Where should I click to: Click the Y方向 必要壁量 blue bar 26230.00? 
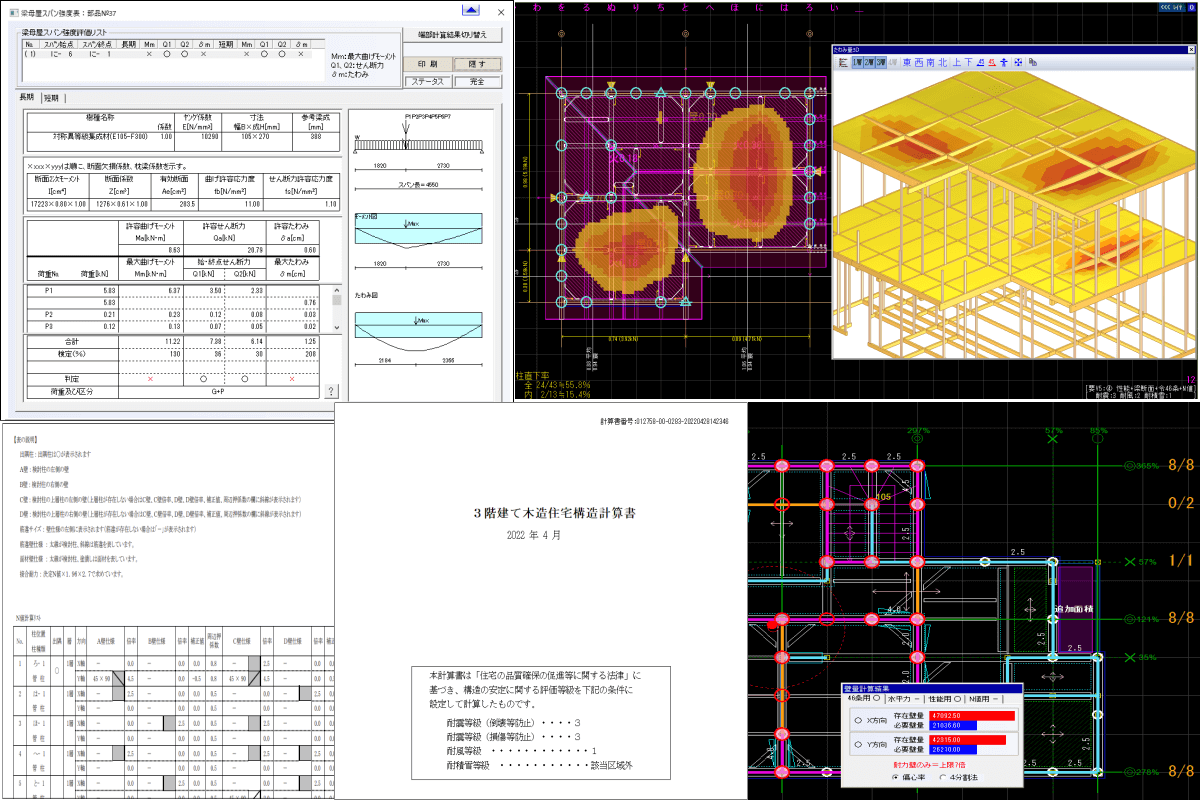point(953,749)
